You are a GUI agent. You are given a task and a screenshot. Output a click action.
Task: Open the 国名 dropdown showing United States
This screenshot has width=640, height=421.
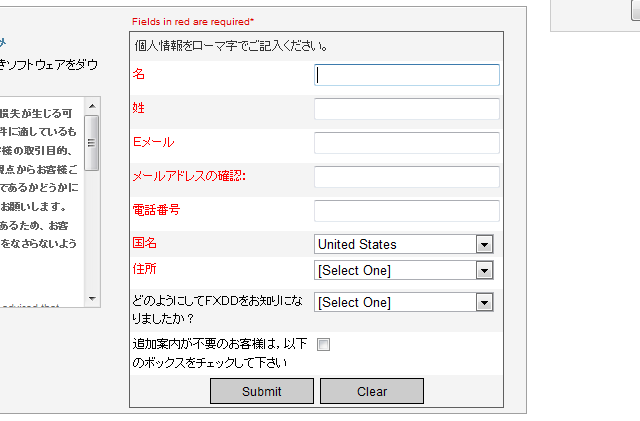pos(404,244)
